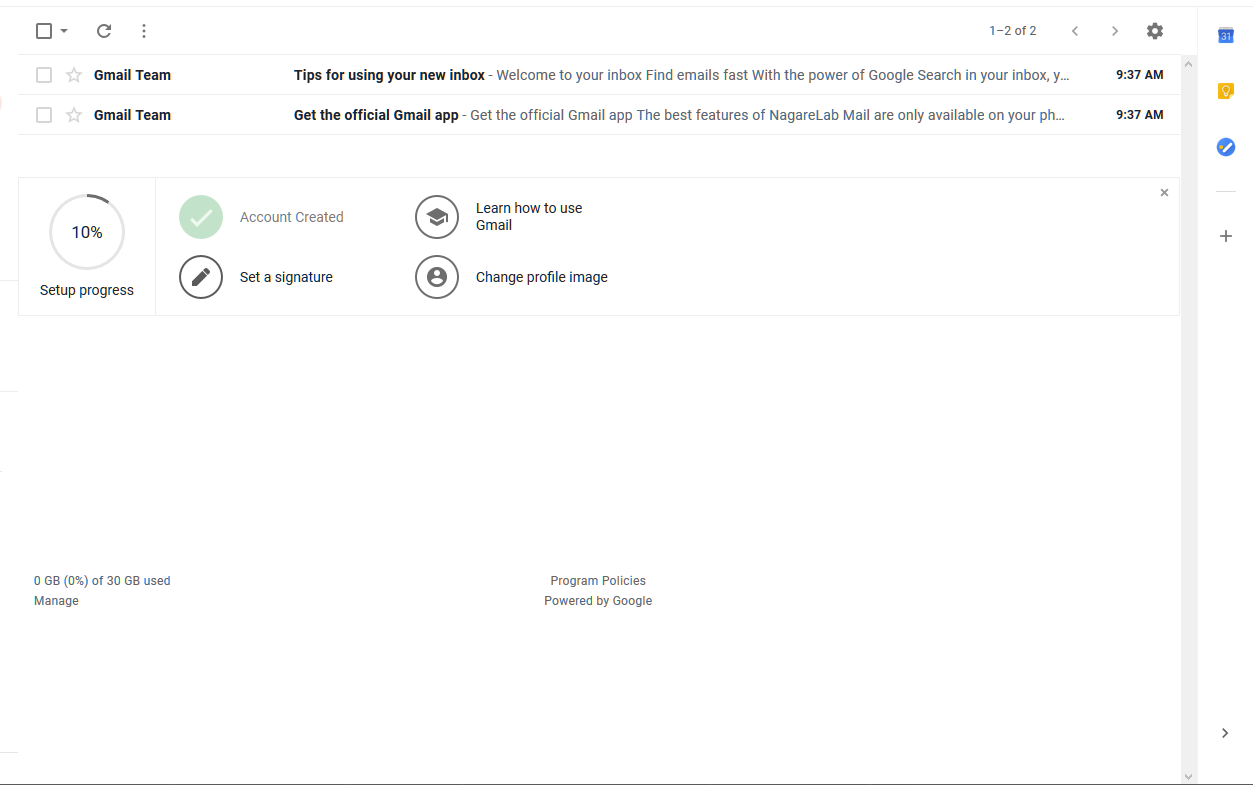
Task: Click the Manage storage link
Action: point(56,601)
